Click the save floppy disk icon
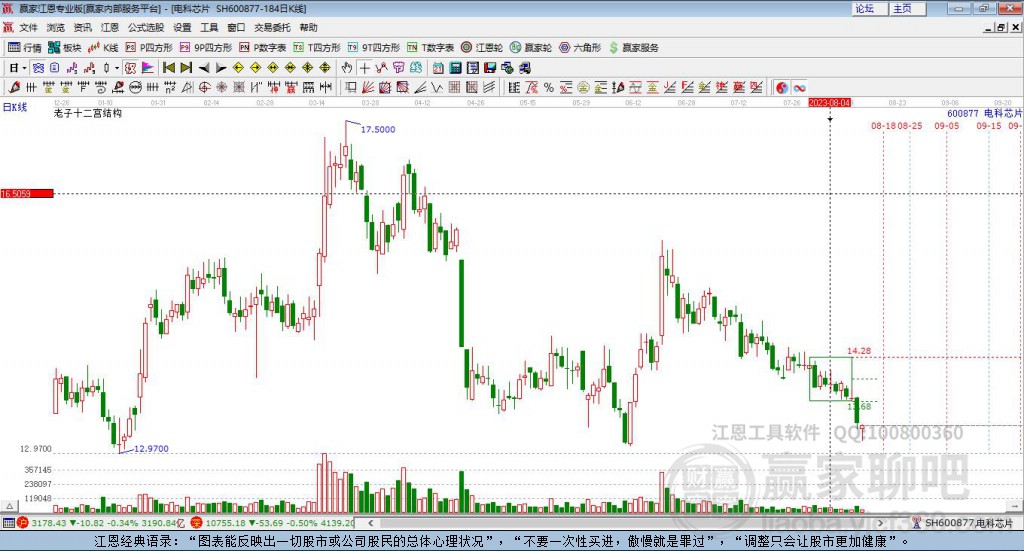Screen dimensions: 1024x551 coord(490,68)
